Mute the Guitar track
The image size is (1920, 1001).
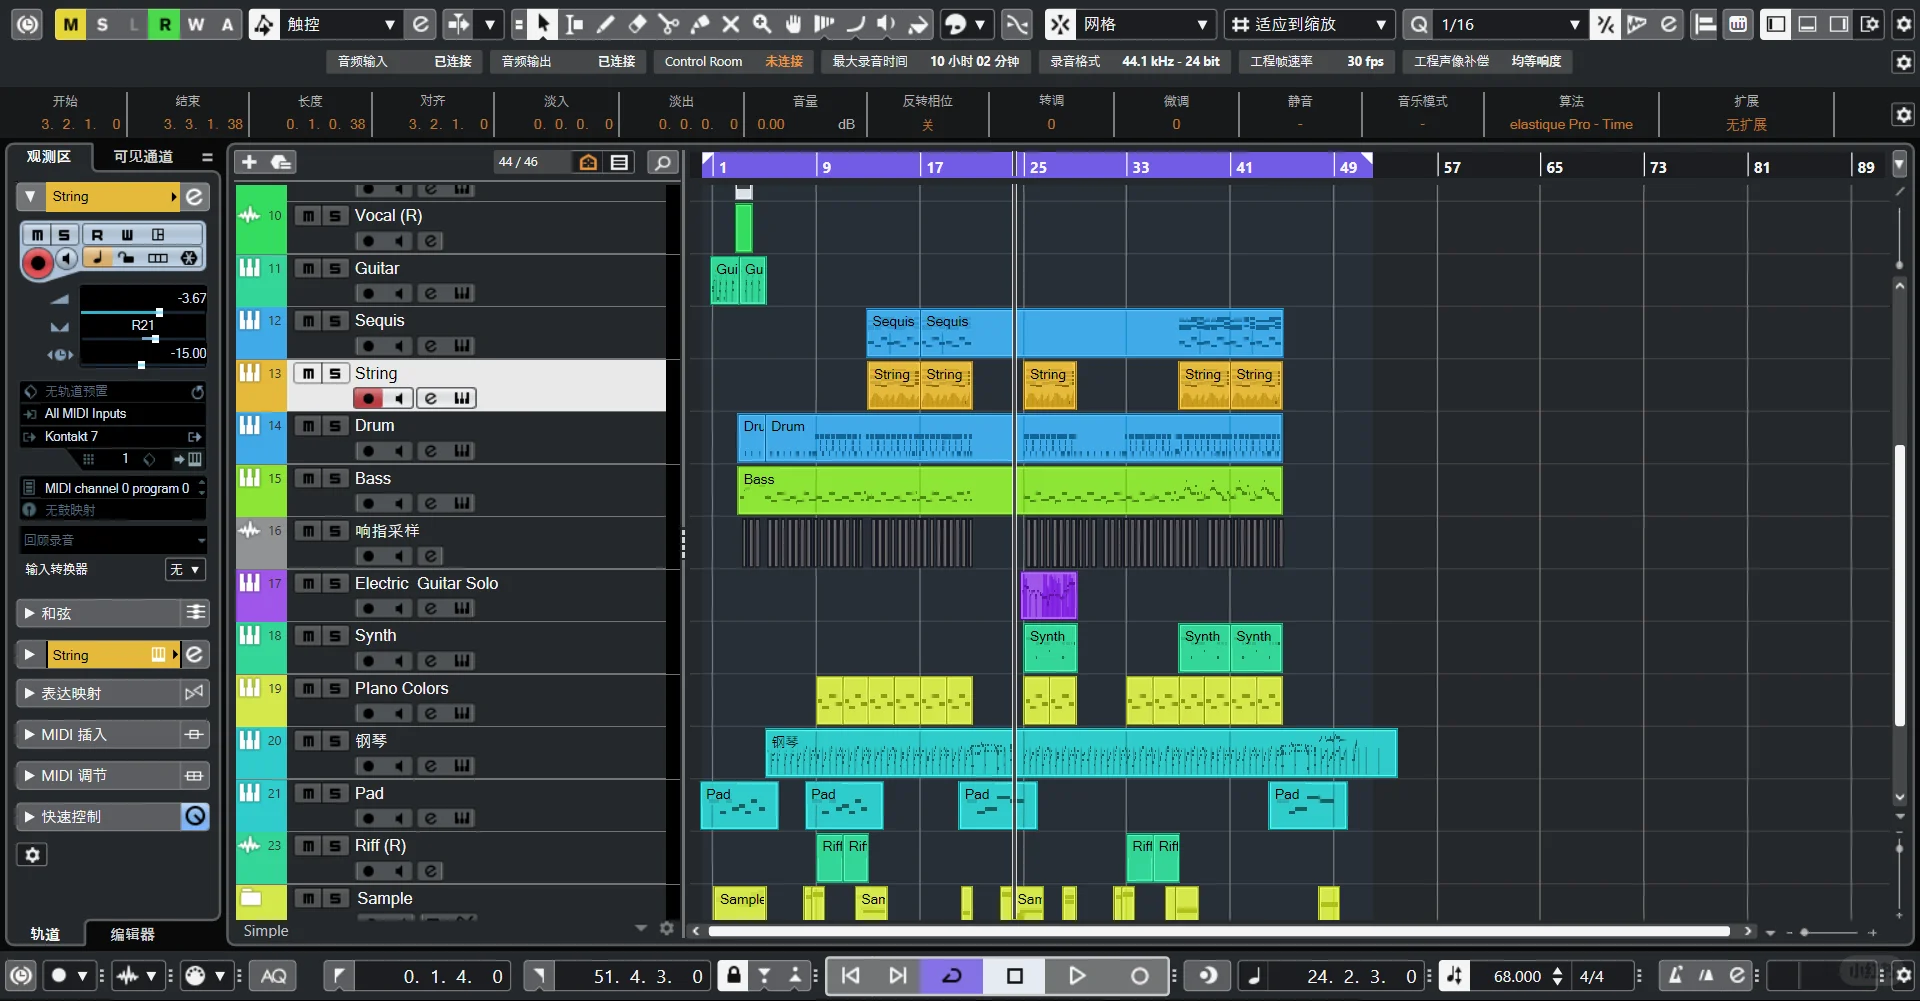pos(307,268)
